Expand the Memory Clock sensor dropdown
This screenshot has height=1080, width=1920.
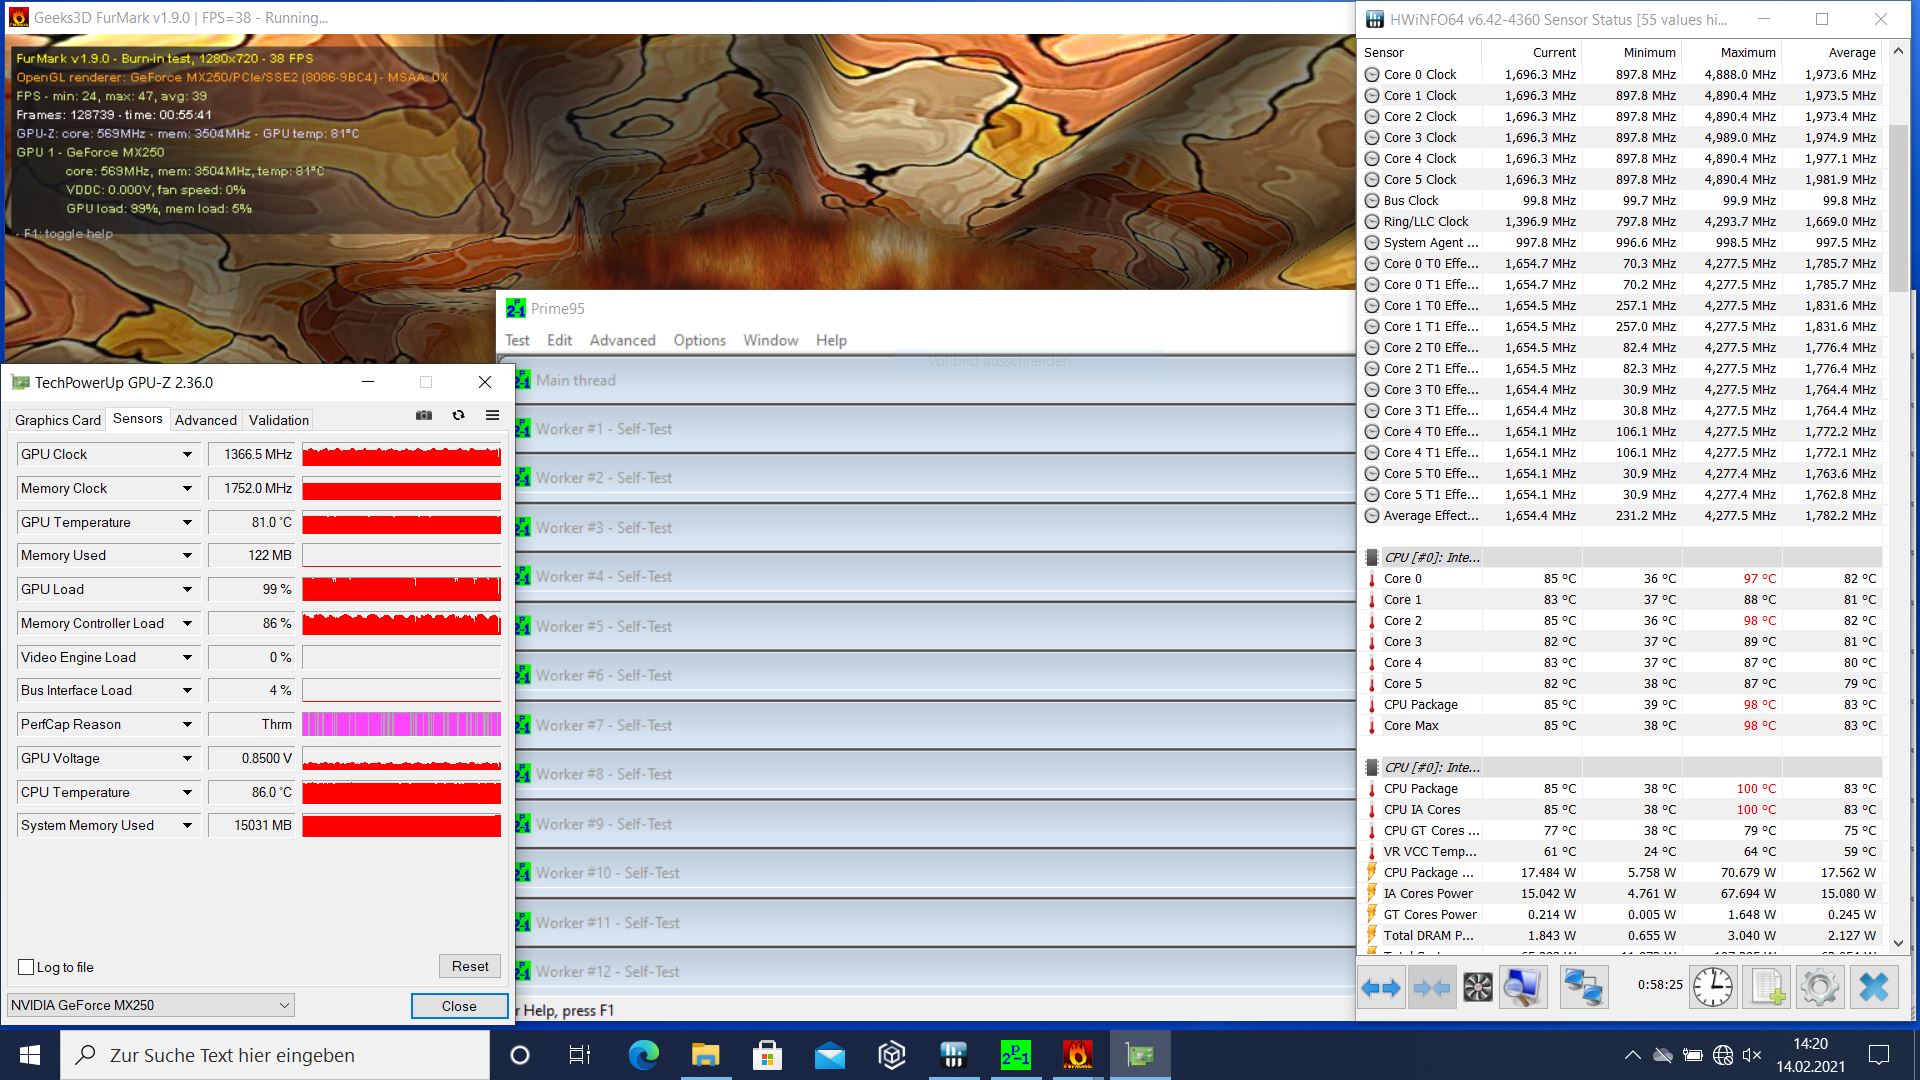pyautogui.click(x=187, y=488)
